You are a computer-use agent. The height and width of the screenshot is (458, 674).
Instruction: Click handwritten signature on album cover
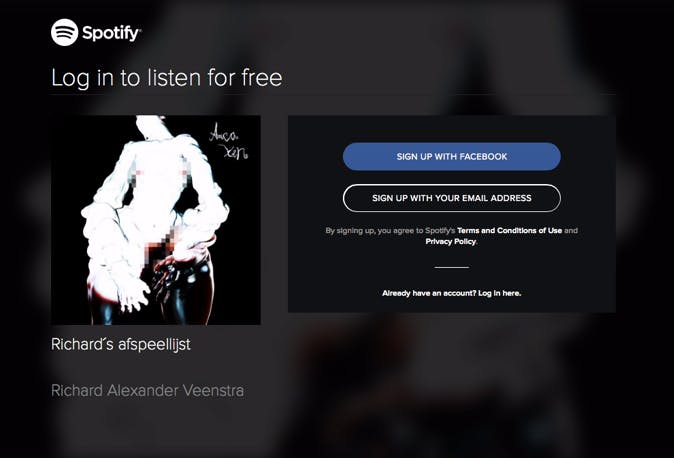[x=229, y=141]
